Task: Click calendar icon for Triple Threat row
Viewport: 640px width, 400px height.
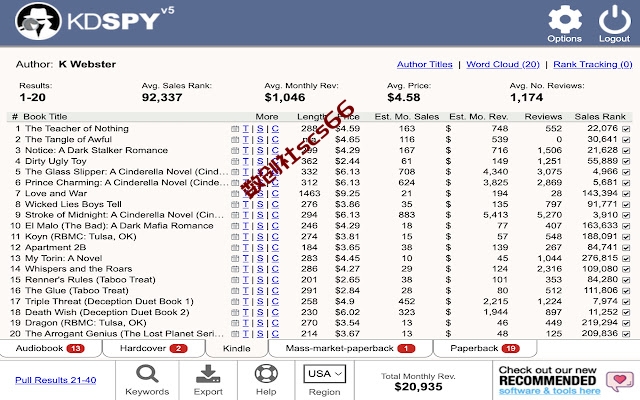Action: [235, 302]
